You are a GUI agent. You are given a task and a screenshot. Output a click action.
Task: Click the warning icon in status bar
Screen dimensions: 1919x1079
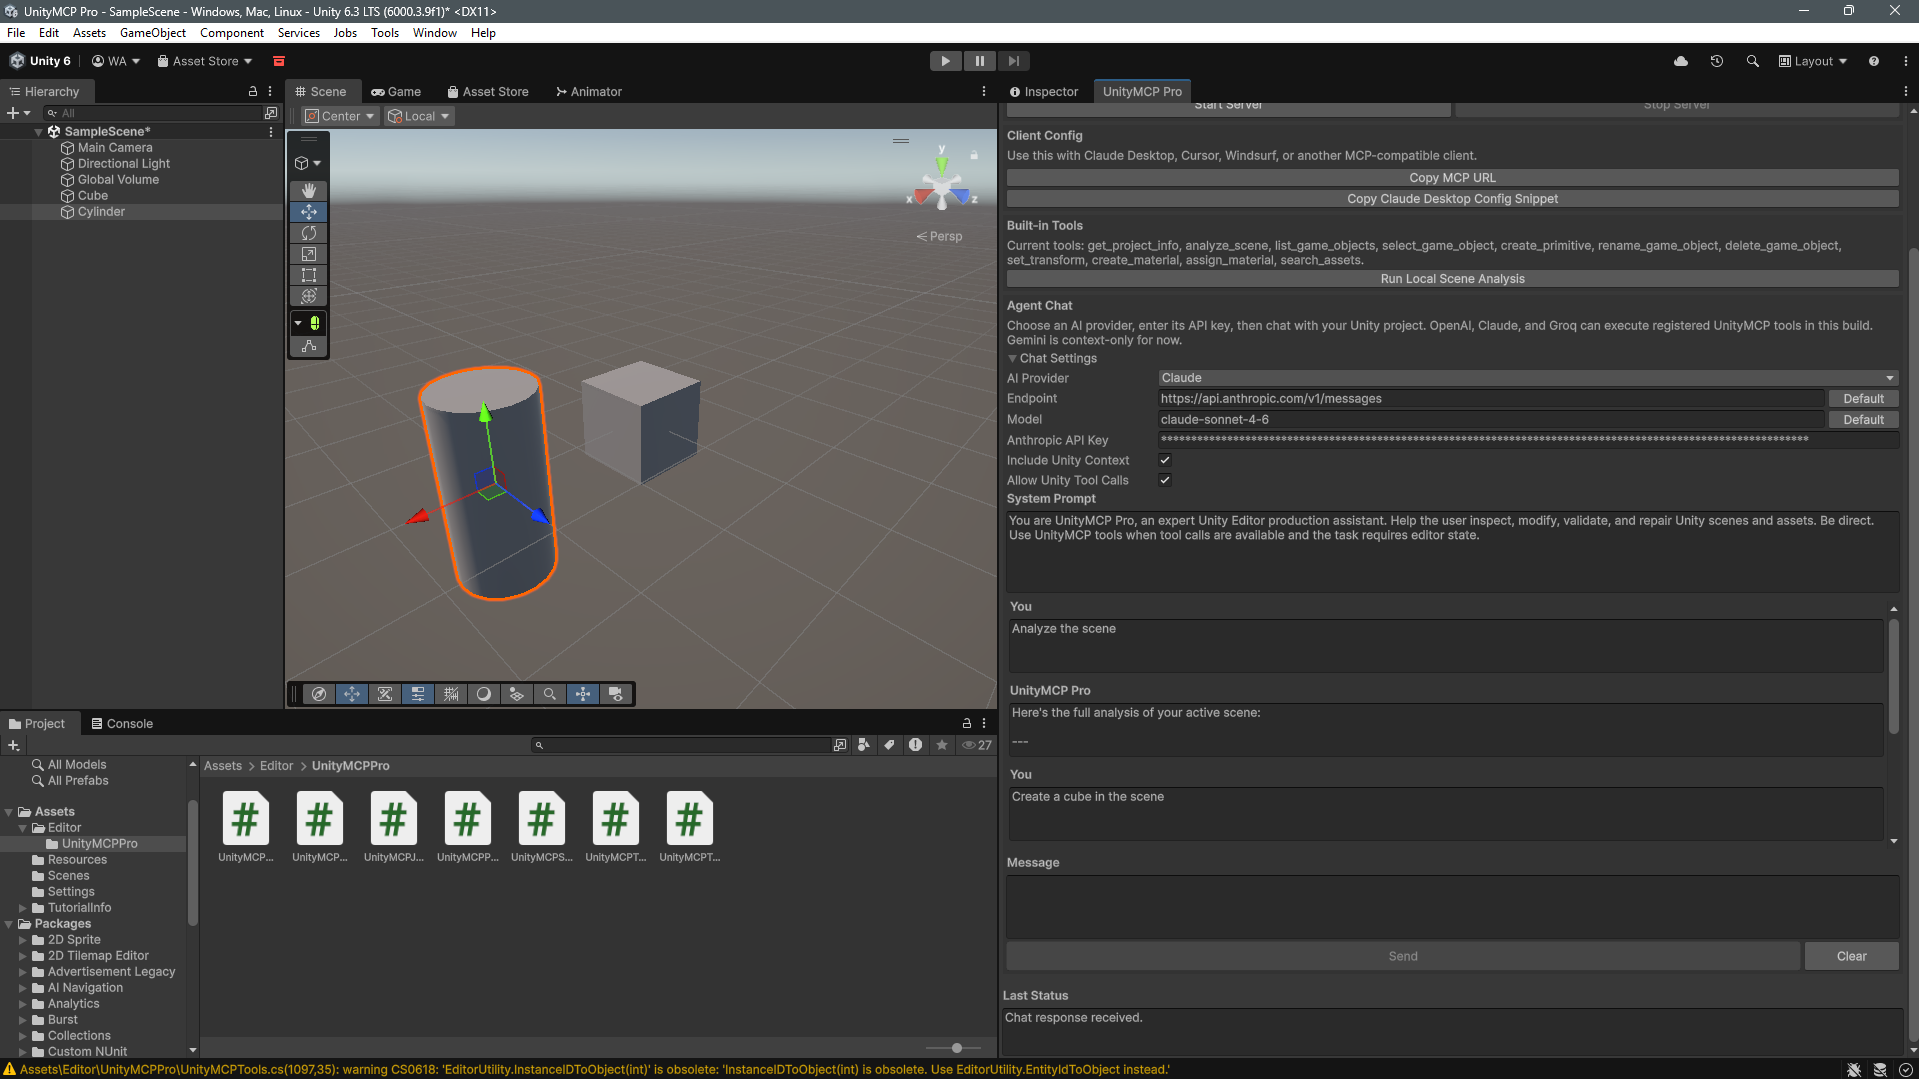(10, 1070)
